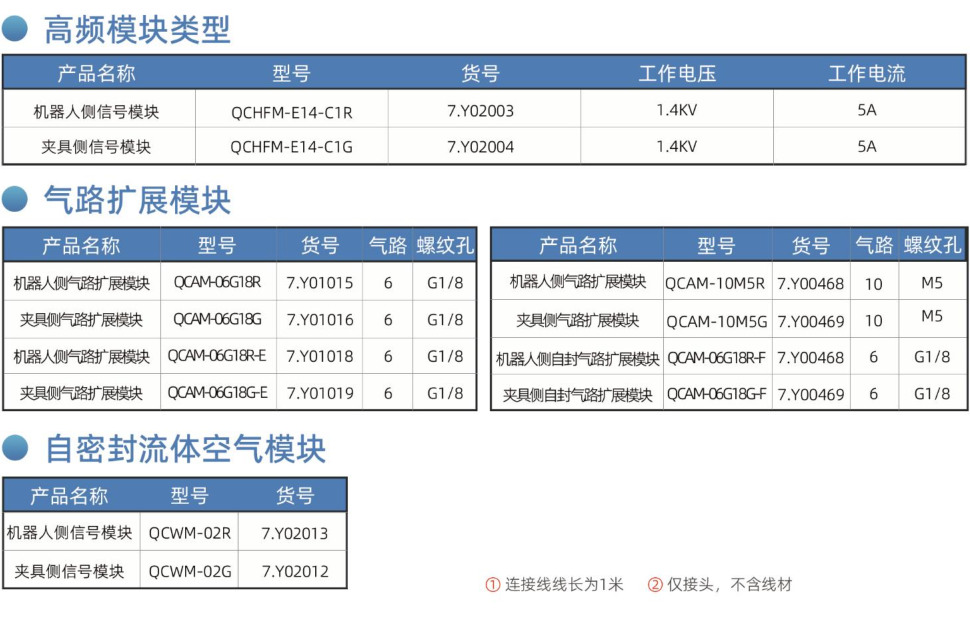
Task: Click model cell QCWM-02R
Action: tap(190, 533)
